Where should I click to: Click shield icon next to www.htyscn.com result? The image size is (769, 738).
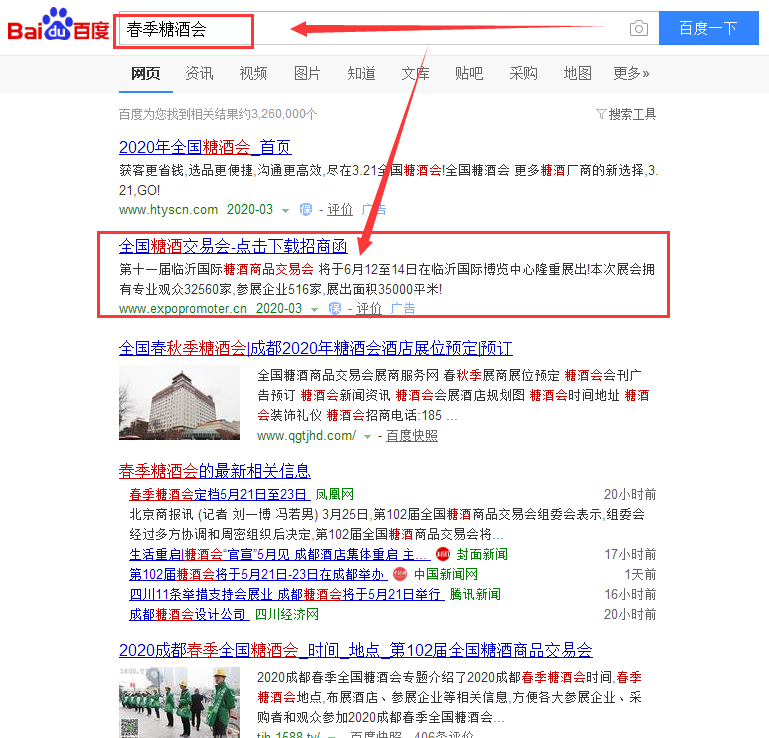pyautogui.click(x=306, y=210)
